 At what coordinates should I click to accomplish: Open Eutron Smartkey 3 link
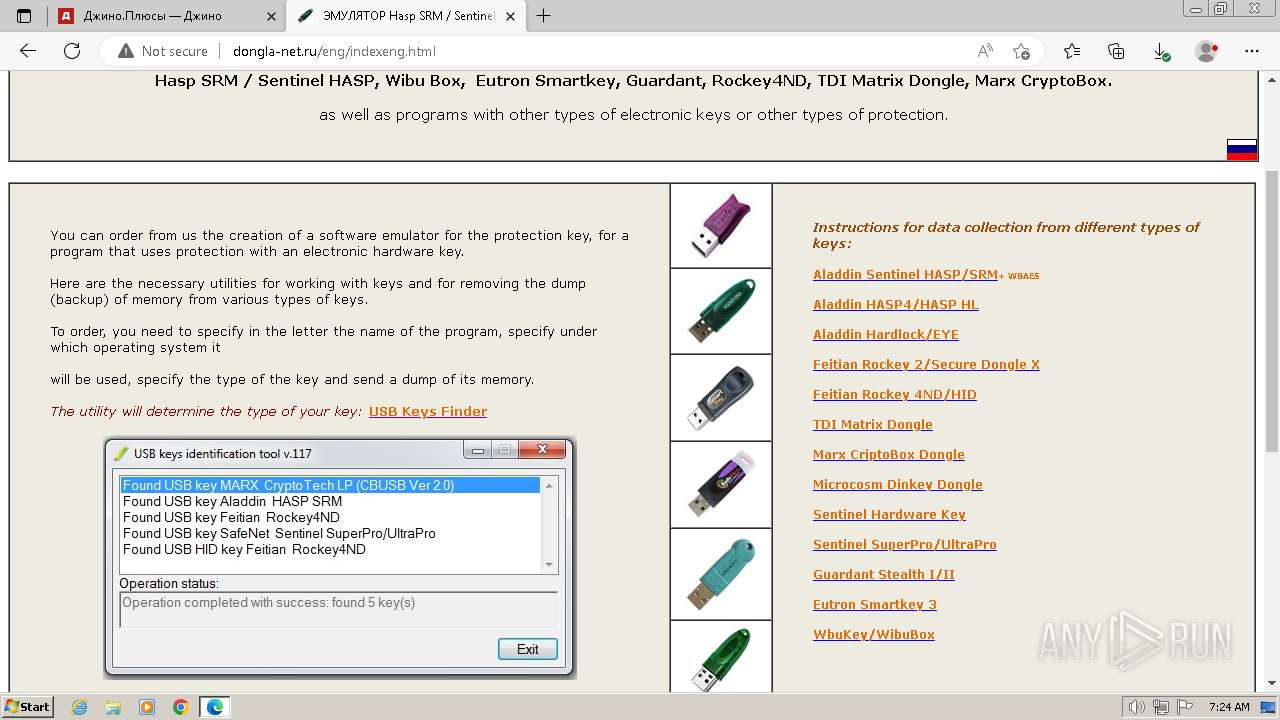875,605
